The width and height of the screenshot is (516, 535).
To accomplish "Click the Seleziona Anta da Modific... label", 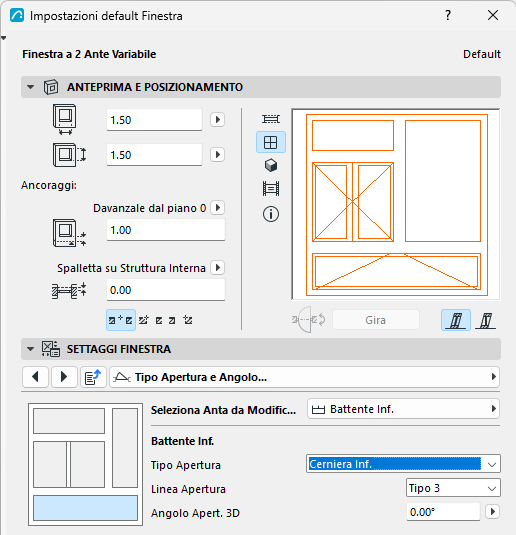I will click(x=223, y=410).
